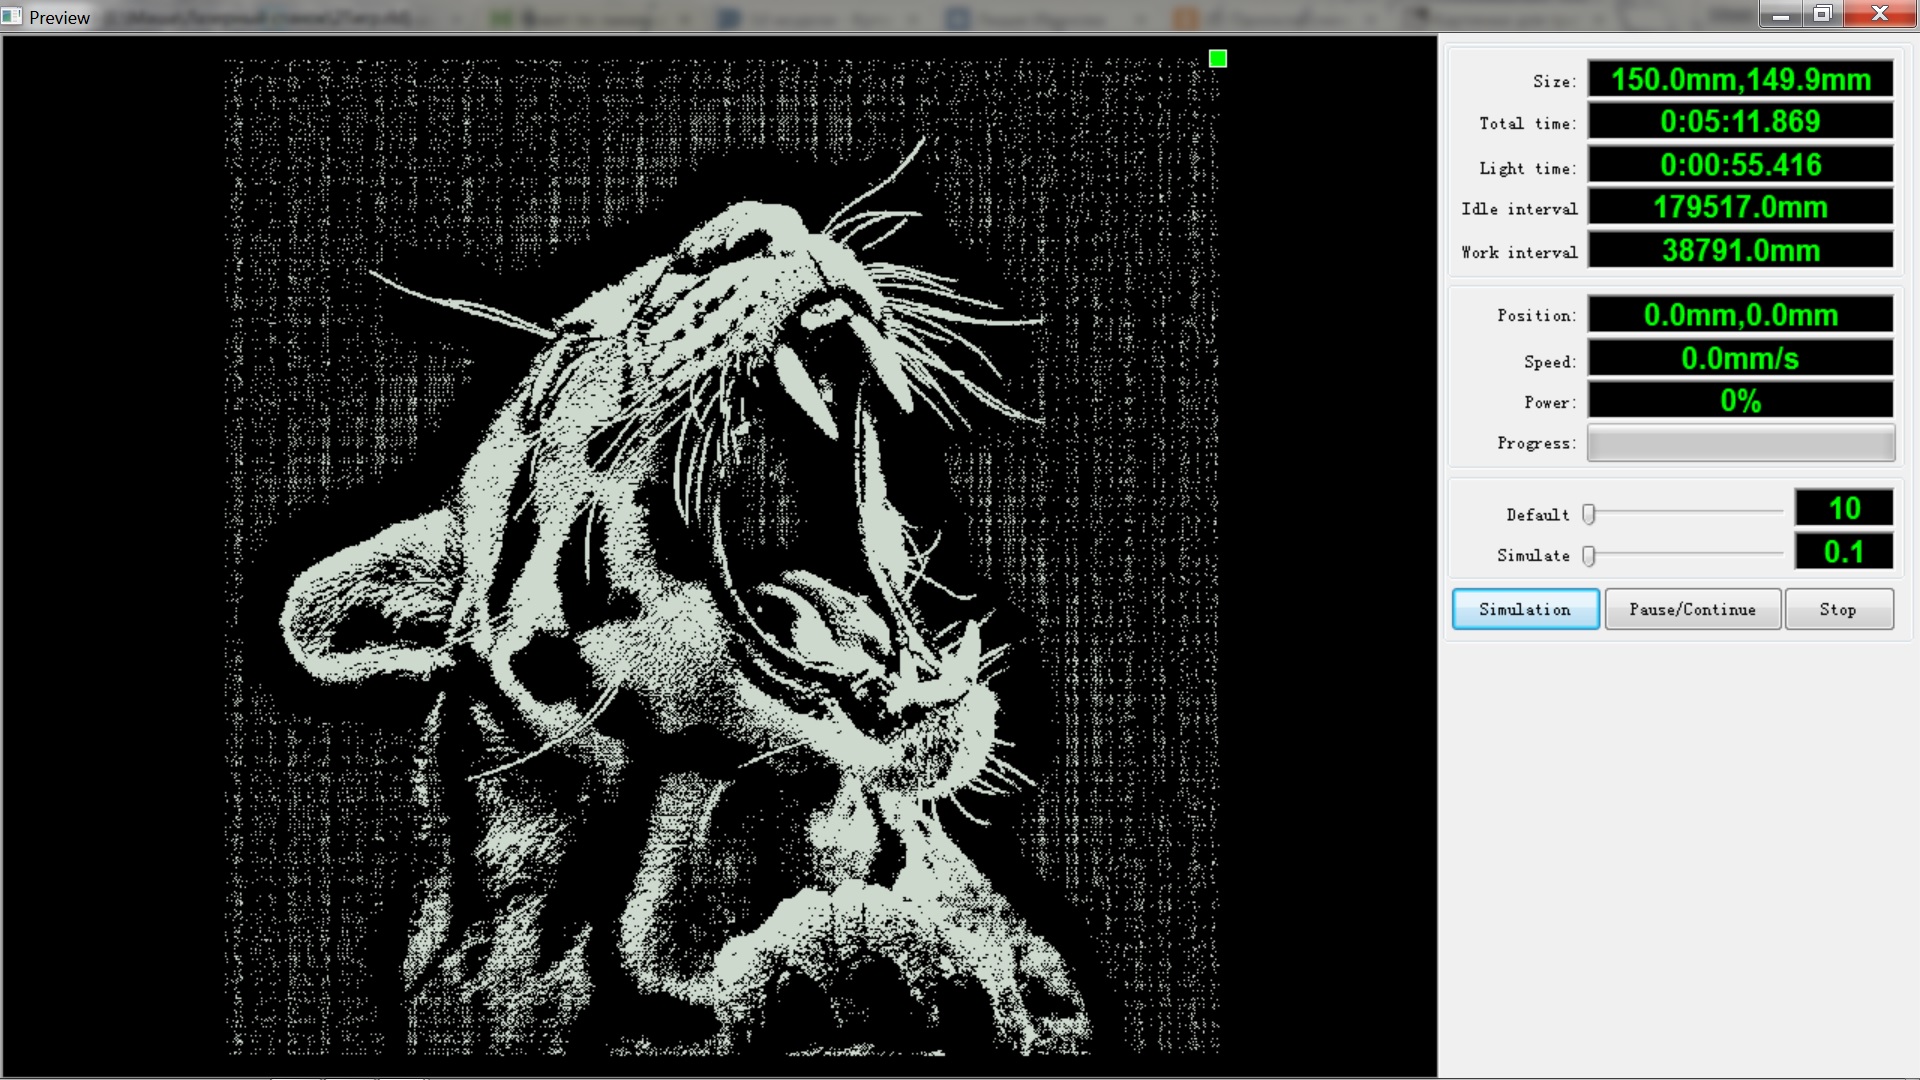Screen dimensions: 1920x1080
Task: Click the Work interval label
Action: [x=1519, y=253]
